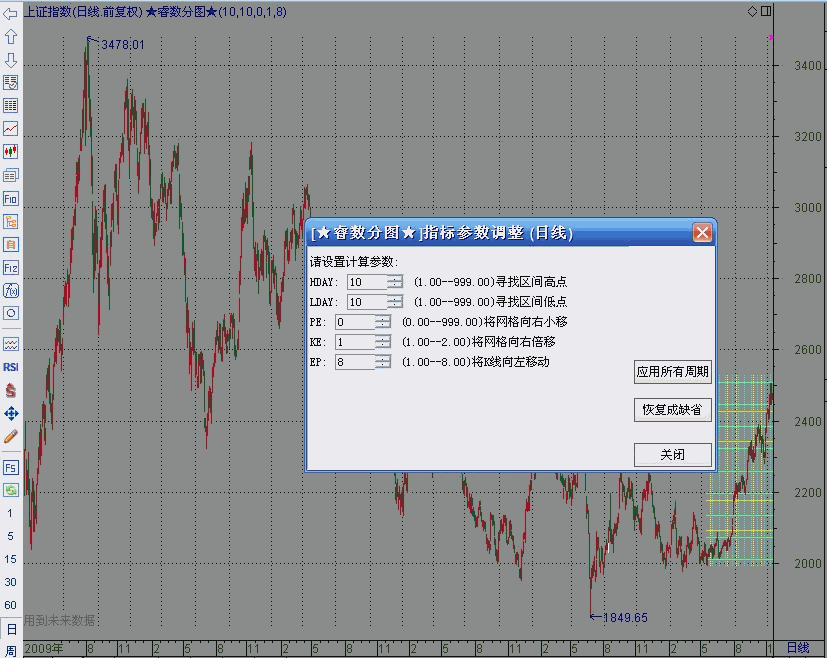Click the left arrow back icon
This screenshot has width=827, height=662.
coord(11,14)
